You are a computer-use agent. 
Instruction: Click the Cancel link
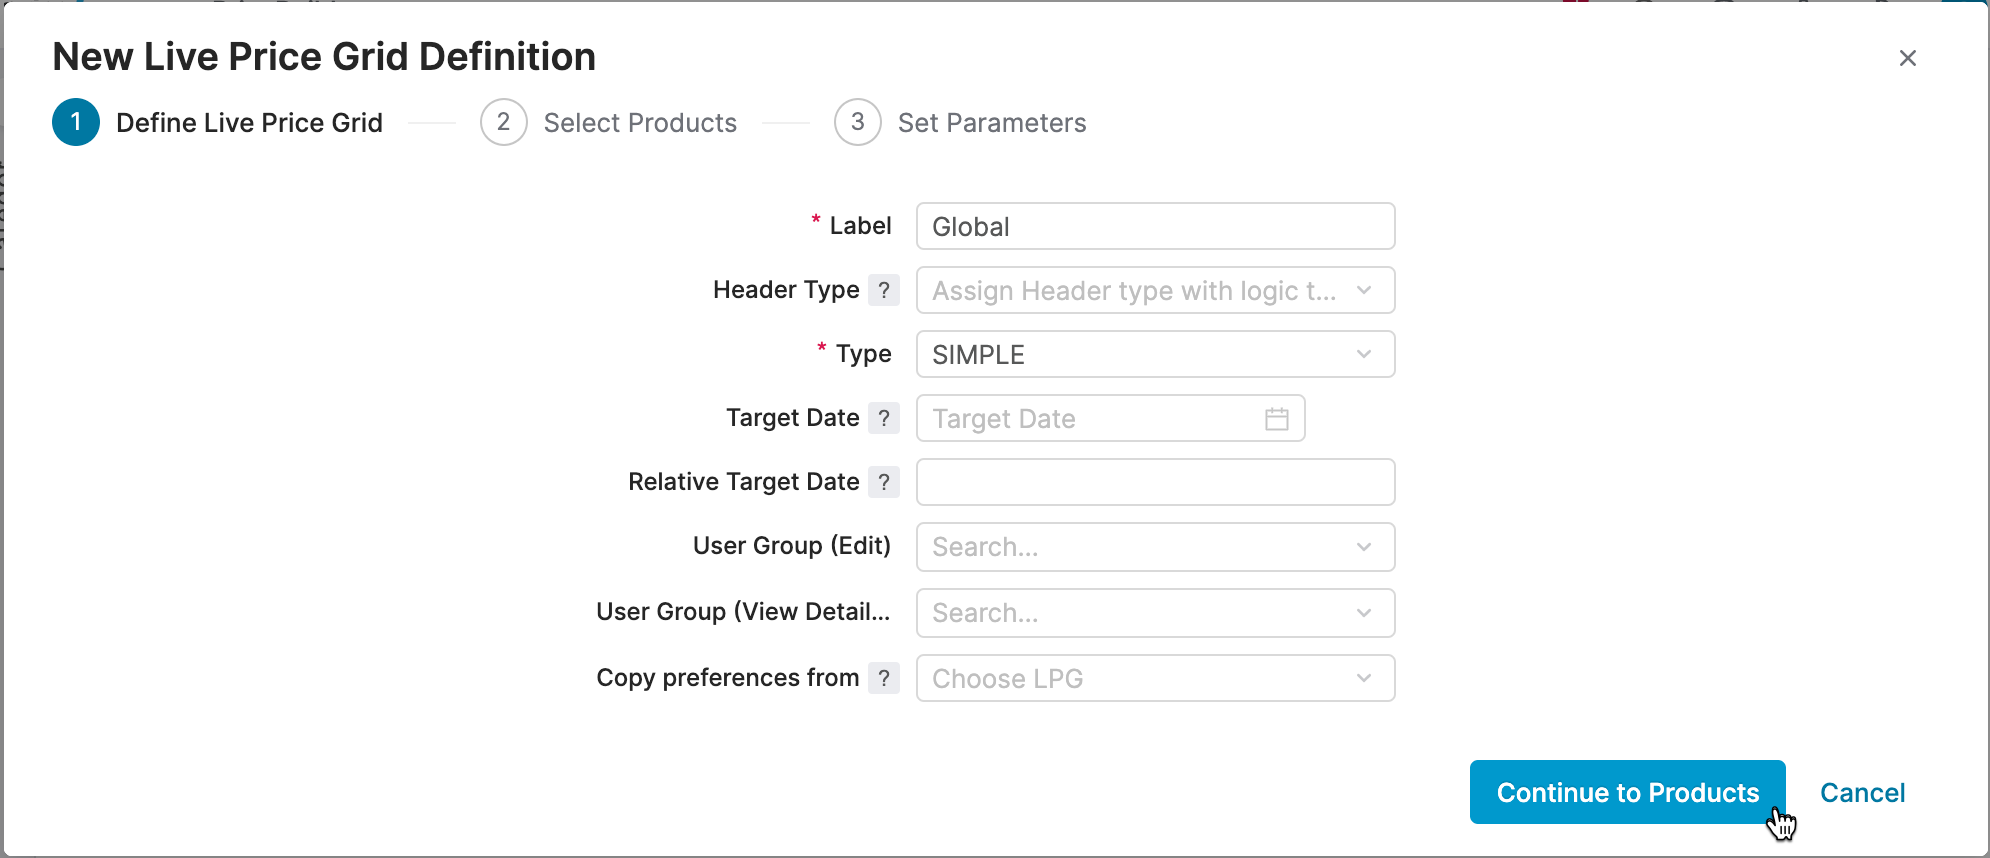[x=1861, y=793]
